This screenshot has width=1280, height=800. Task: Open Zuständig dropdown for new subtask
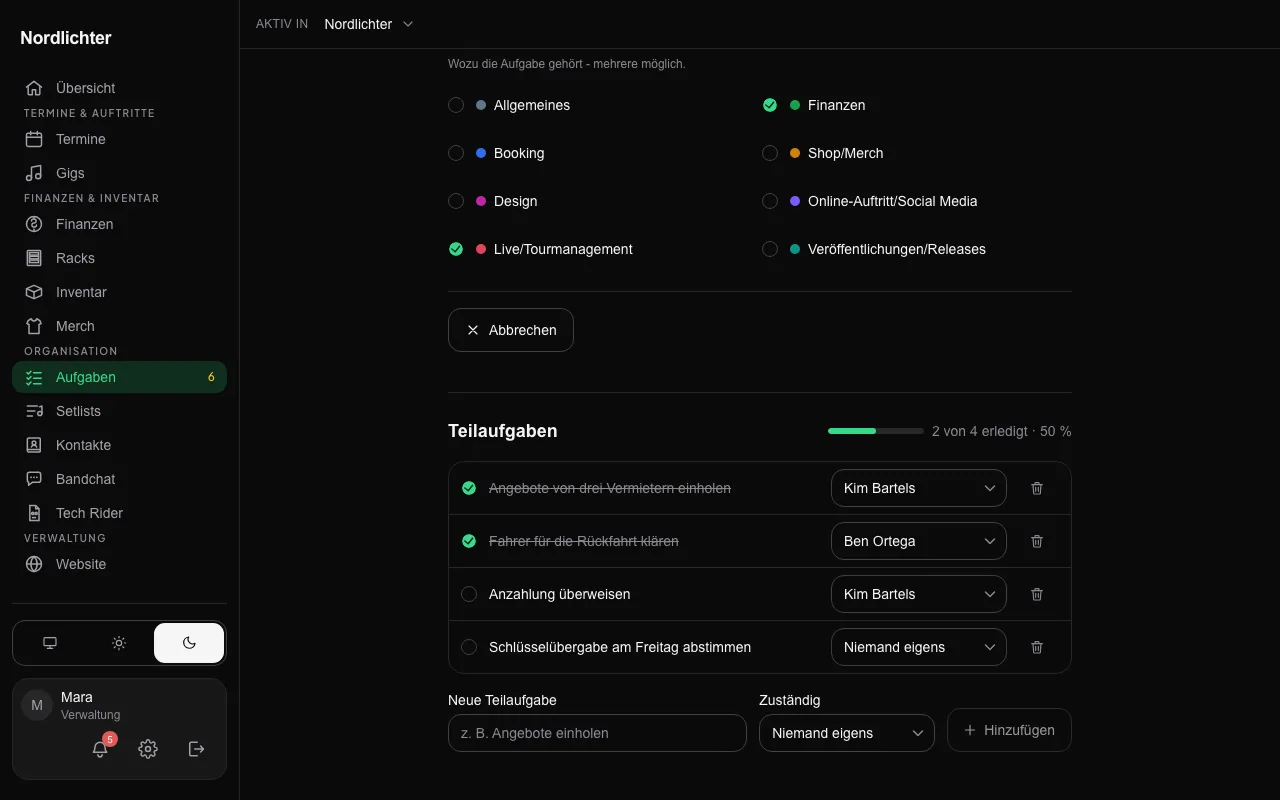click(x=847, y=733)
